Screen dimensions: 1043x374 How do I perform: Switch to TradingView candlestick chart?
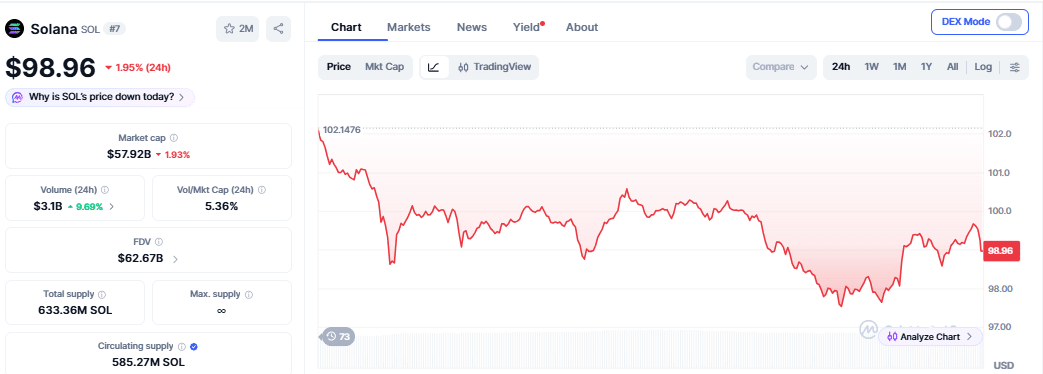click(494, 67)
